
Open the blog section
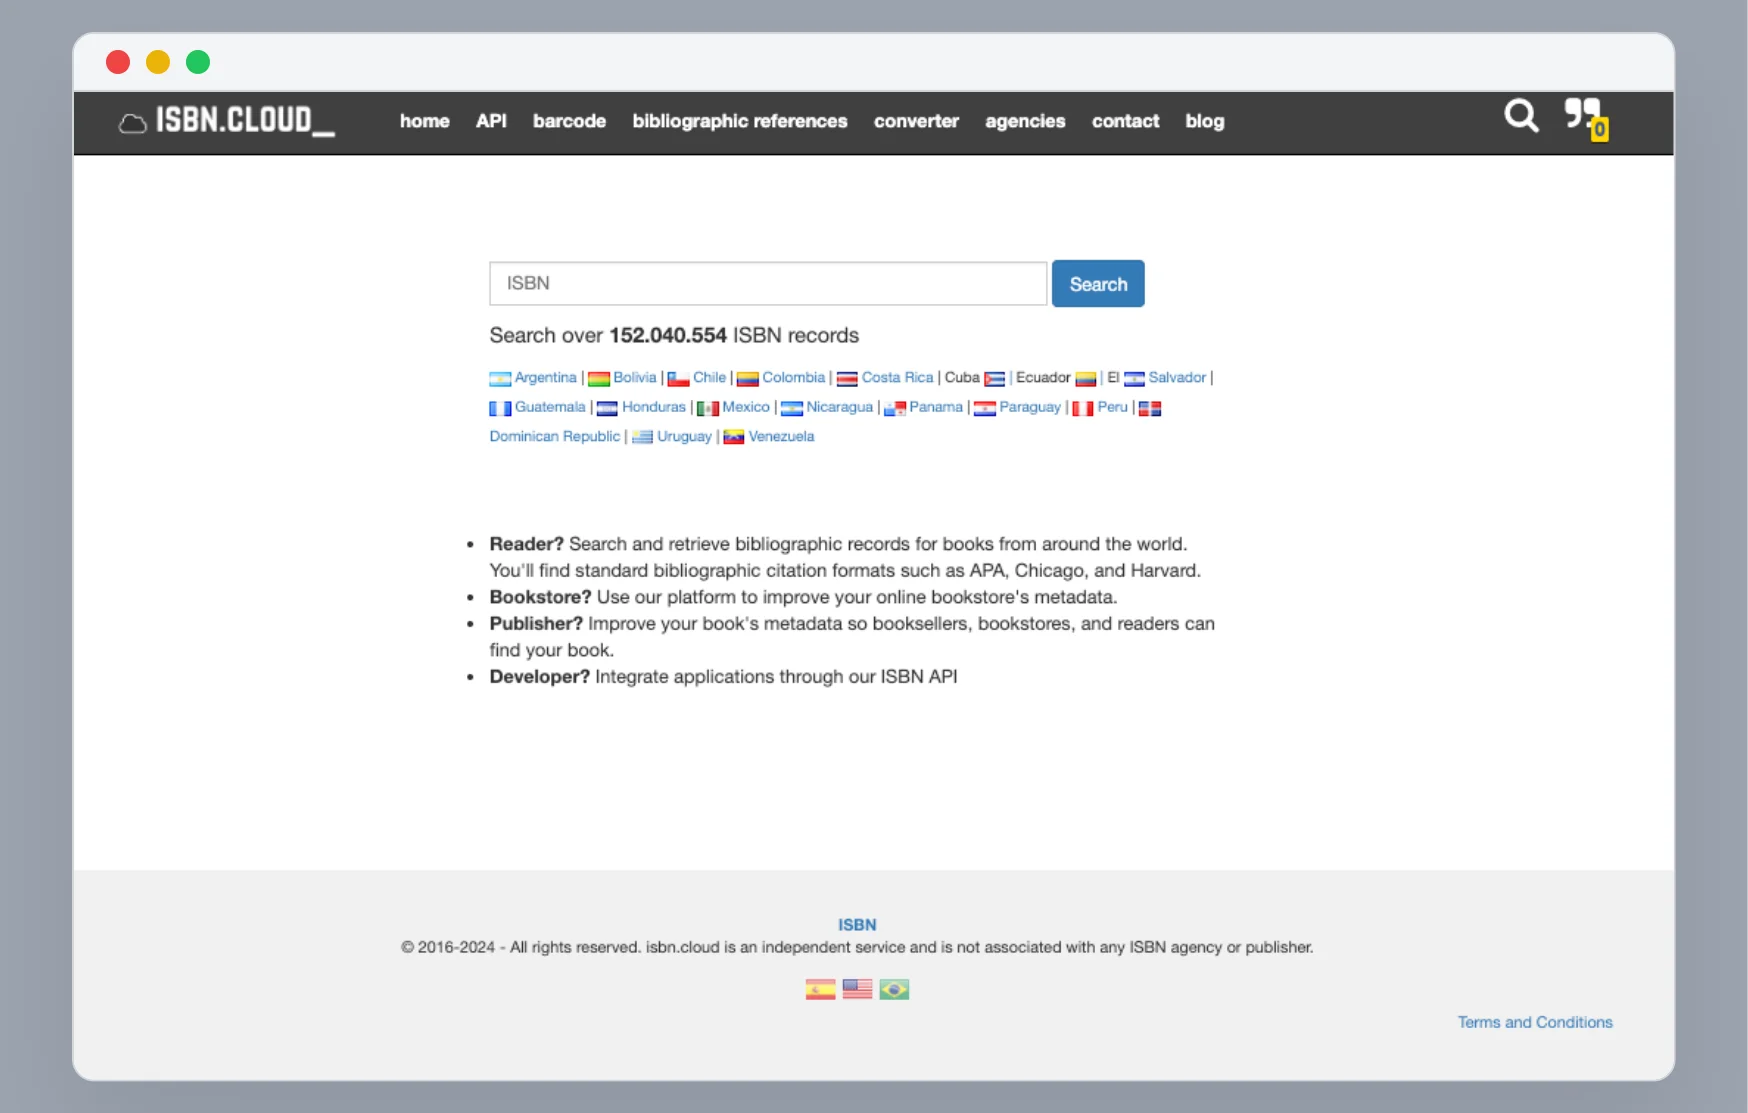[x=1204, y=121]
